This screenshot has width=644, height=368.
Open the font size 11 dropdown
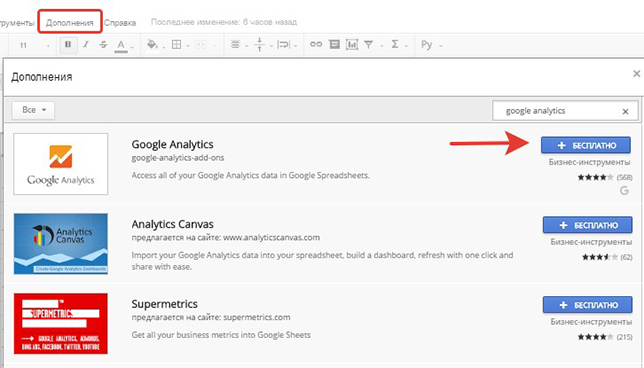pyautogui.click(x=34, y=45)
